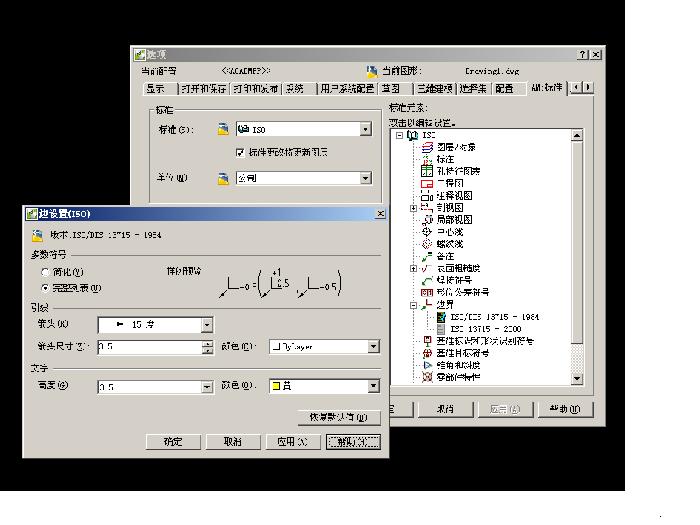700x525 pixels.
Task: Select the geometric tolerance symbol icon
Action: (427, 292)
